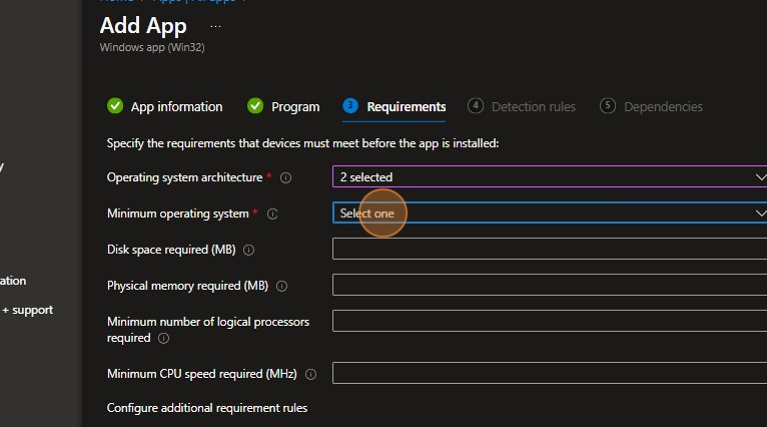Open Tenant administration in the sidebar
This screenshot has width=767, height=427.
(x=13, y=281)
